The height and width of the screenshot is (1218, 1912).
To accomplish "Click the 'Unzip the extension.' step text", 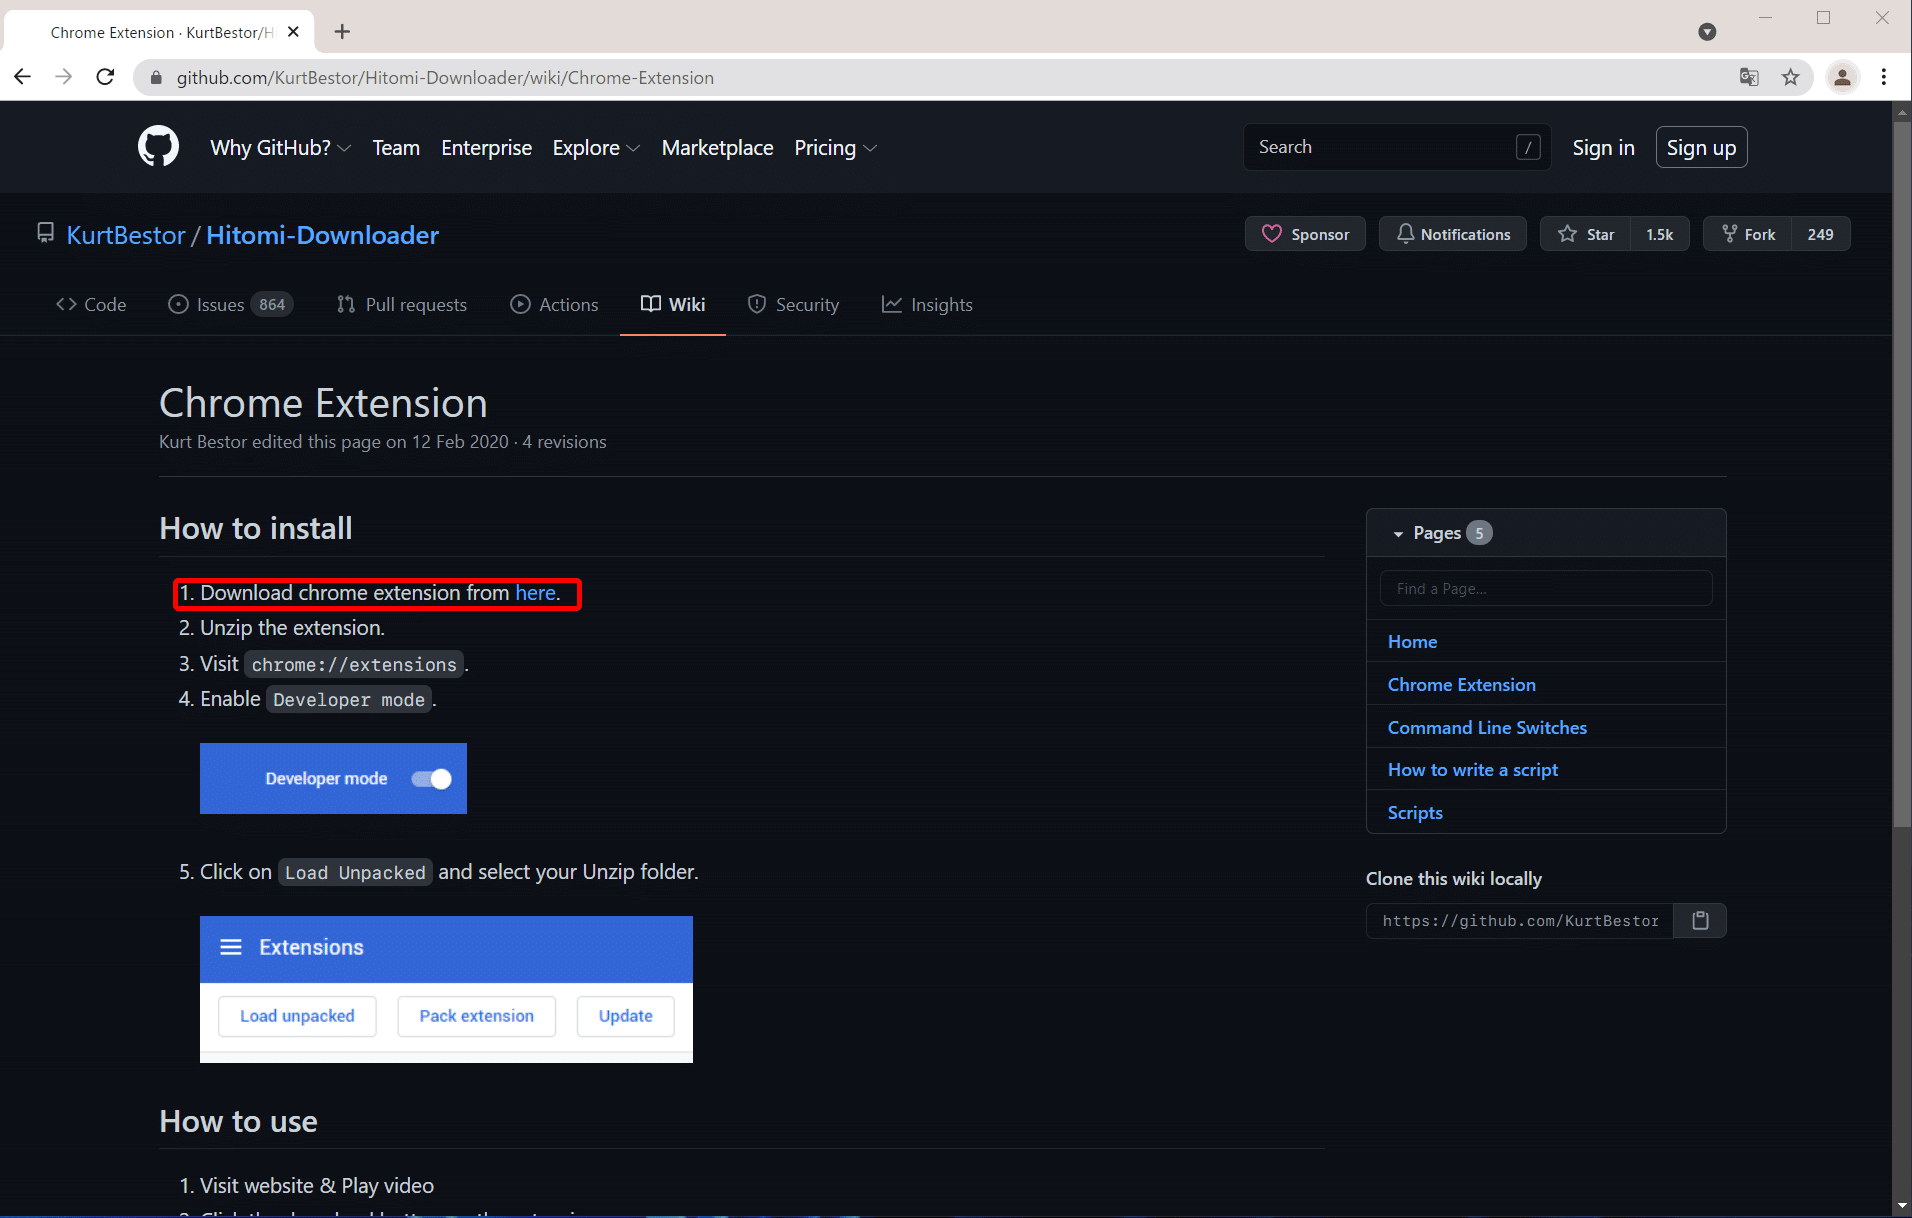I will point(292,628).
